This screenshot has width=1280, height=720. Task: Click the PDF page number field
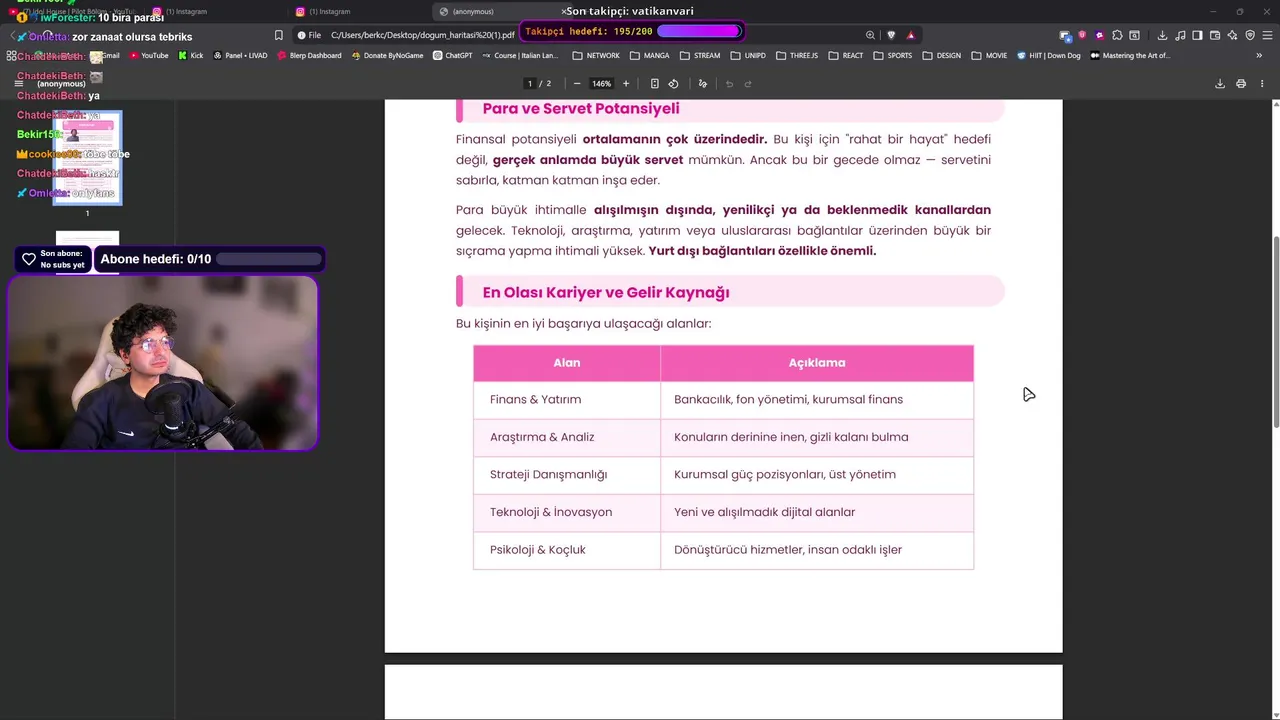(530, 84)
